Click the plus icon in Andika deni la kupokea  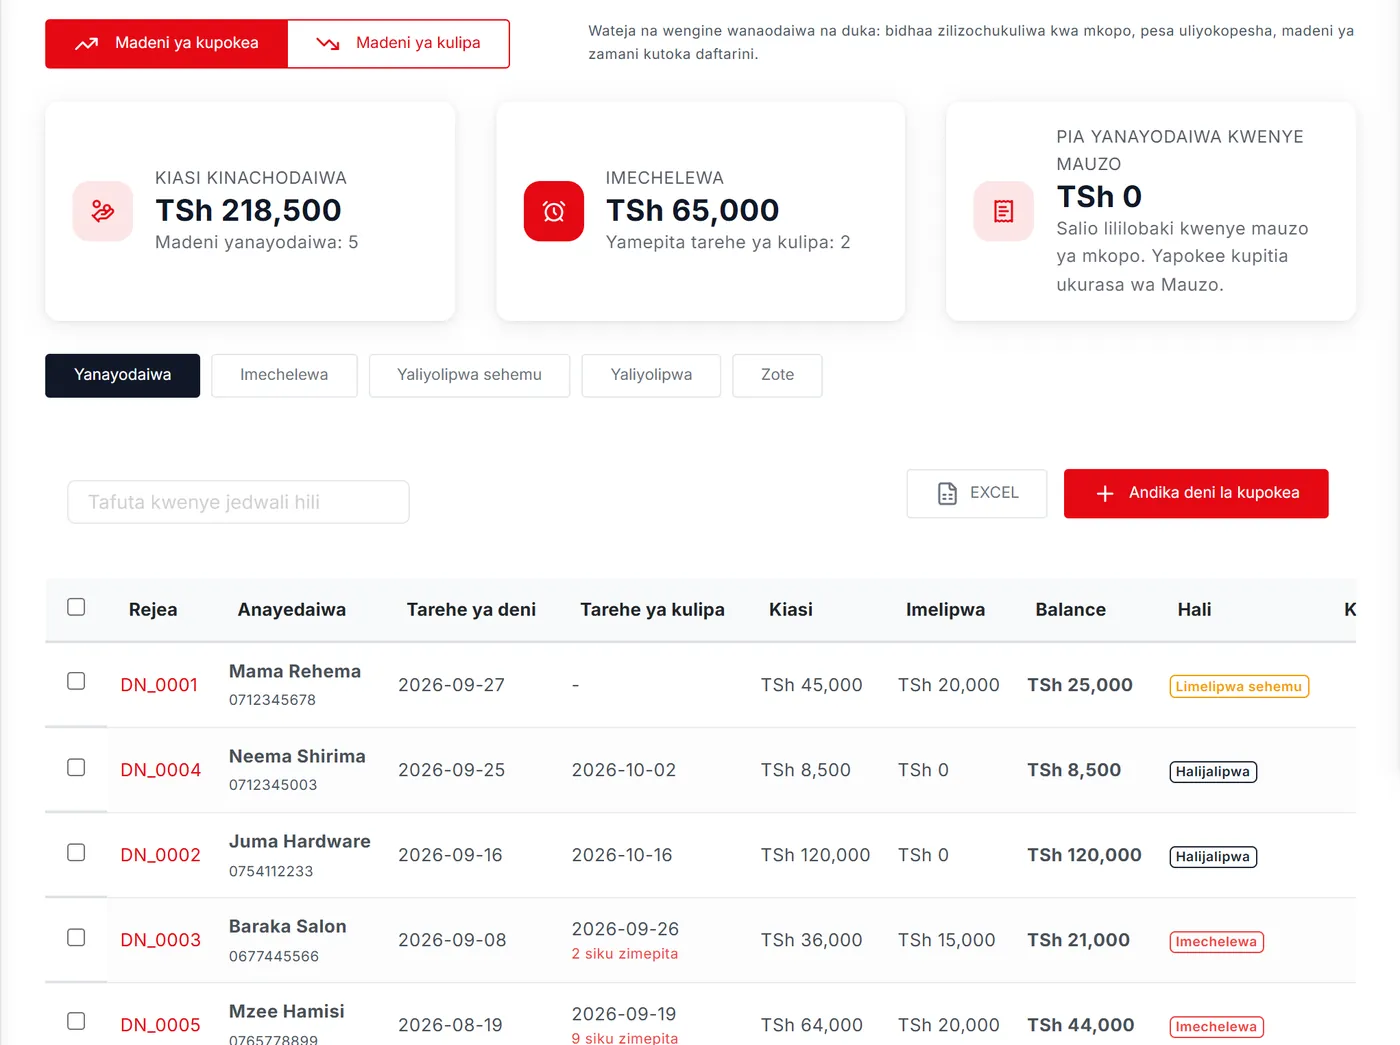click(1105, 493)
